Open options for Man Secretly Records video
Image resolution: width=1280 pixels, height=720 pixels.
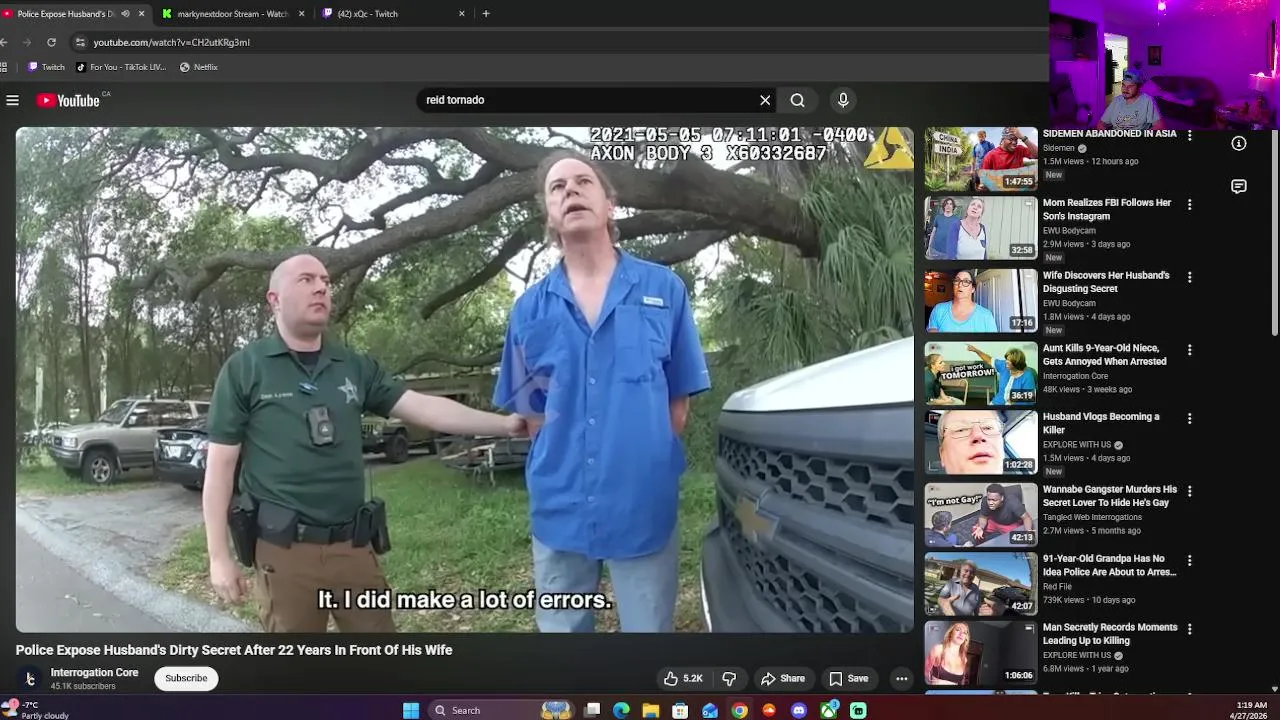point(1189,629)
